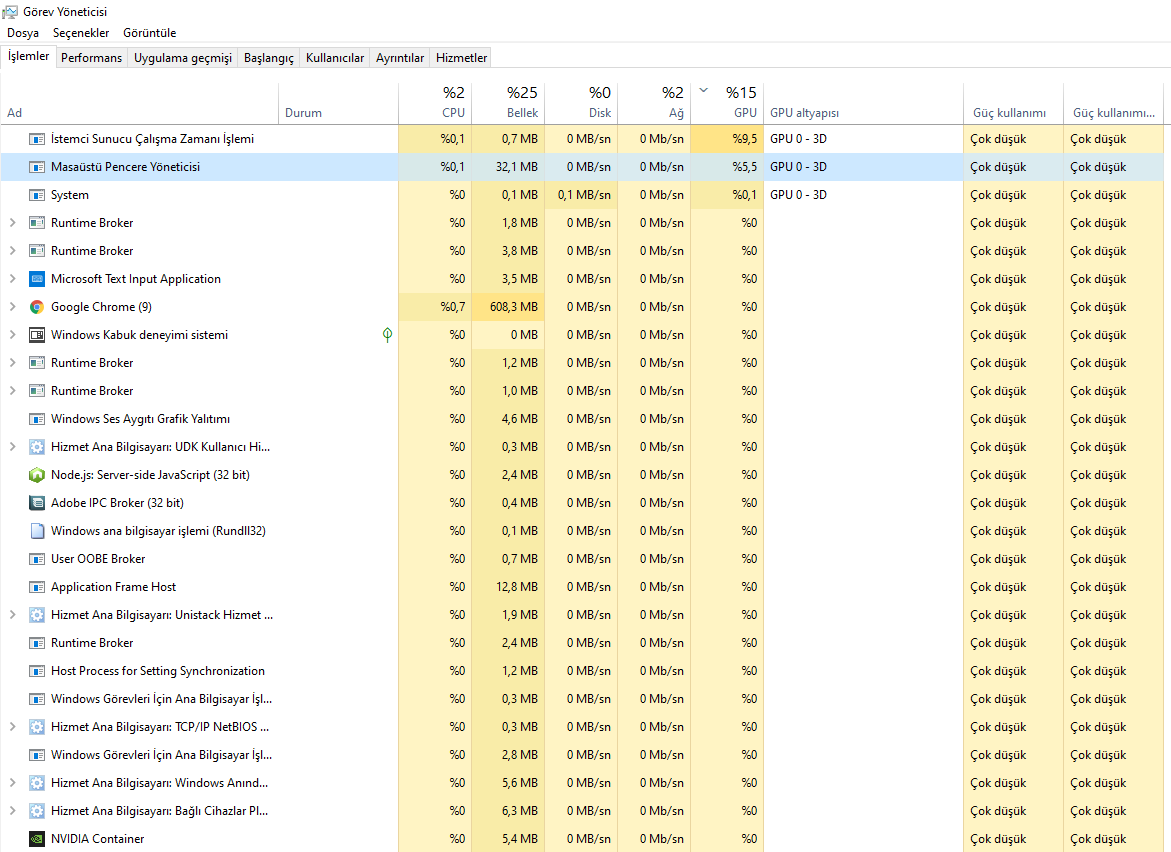Click the Google Chrome process icon
This screenshot has height=852, width=1171.
click(37, 307)
